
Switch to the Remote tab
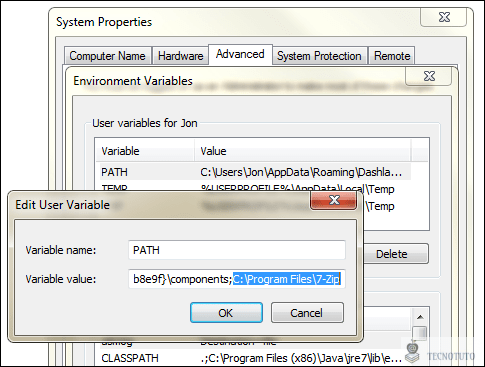392,56
